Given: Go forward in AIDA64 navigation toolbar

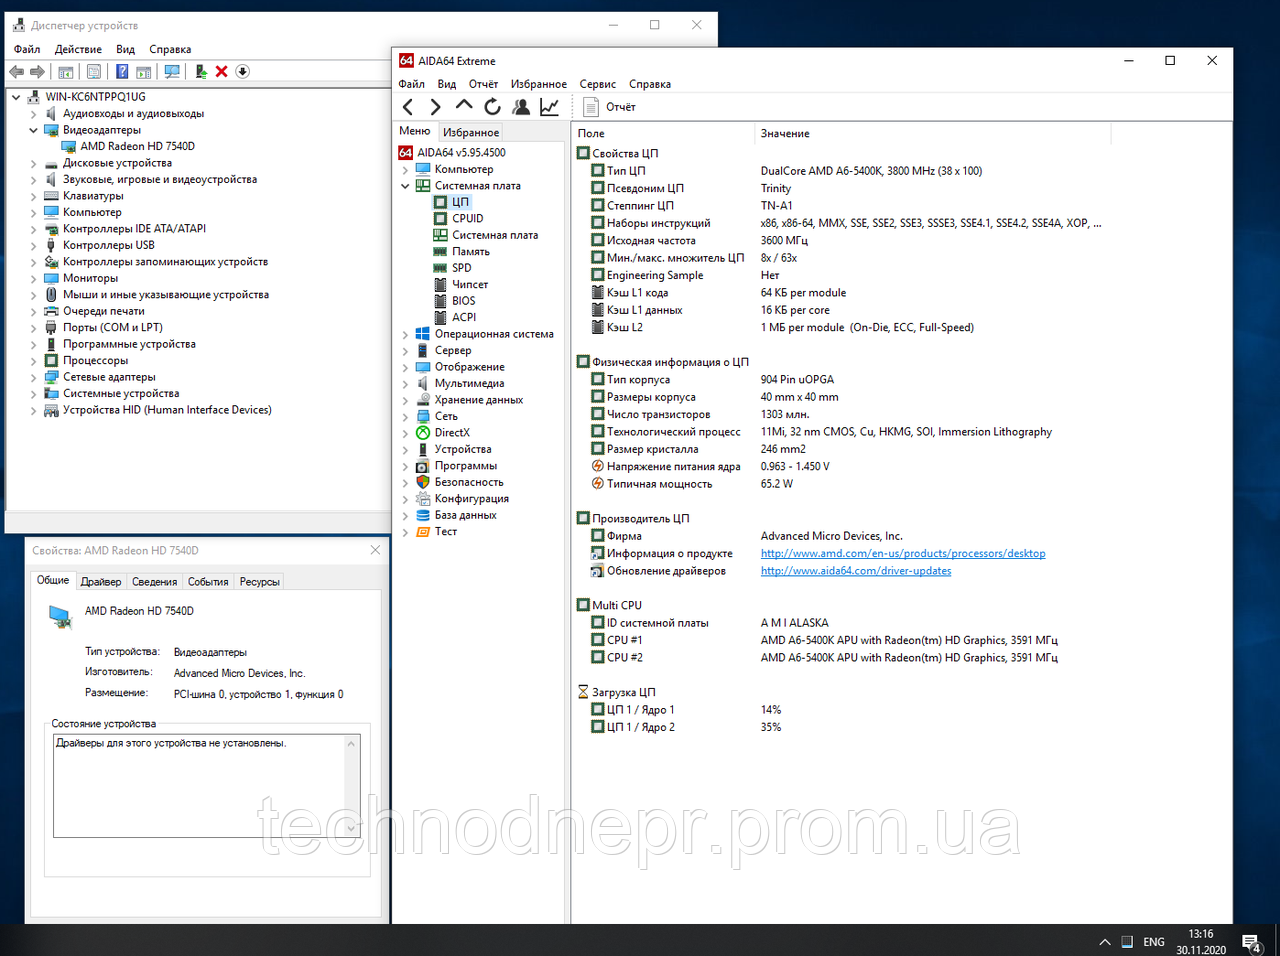Looking at the screenshot, I should [x=435, y=106].
